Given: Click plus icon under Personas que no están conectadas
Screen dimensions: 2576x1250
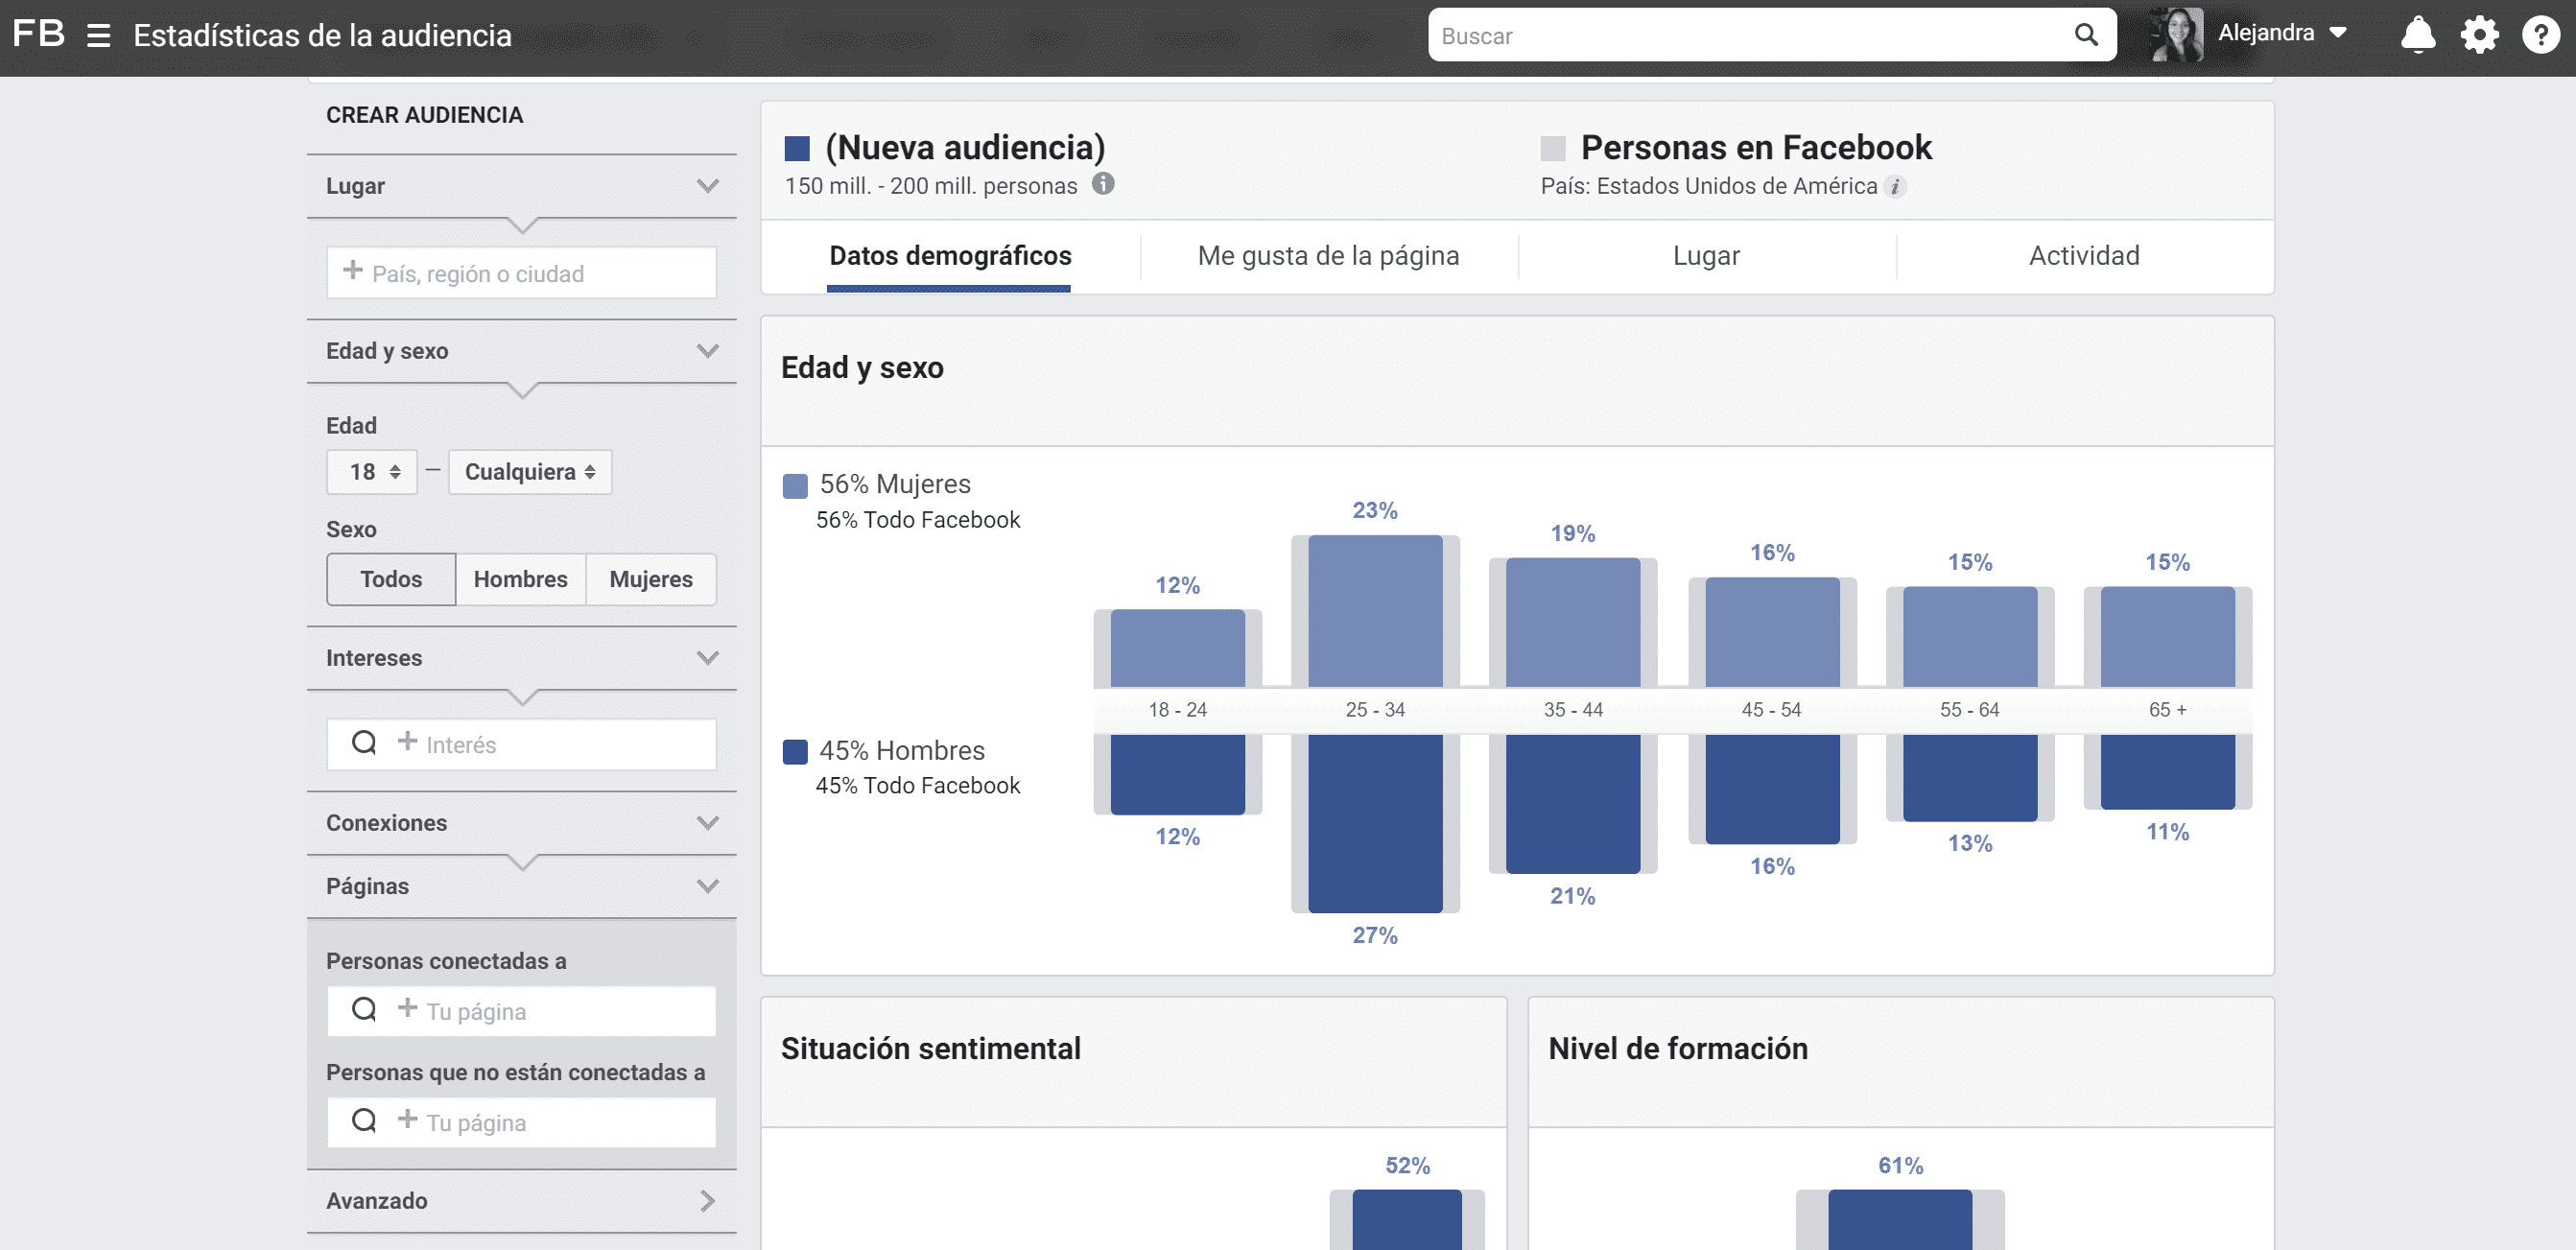Looking at the screenshot, I should (407, 1119).
